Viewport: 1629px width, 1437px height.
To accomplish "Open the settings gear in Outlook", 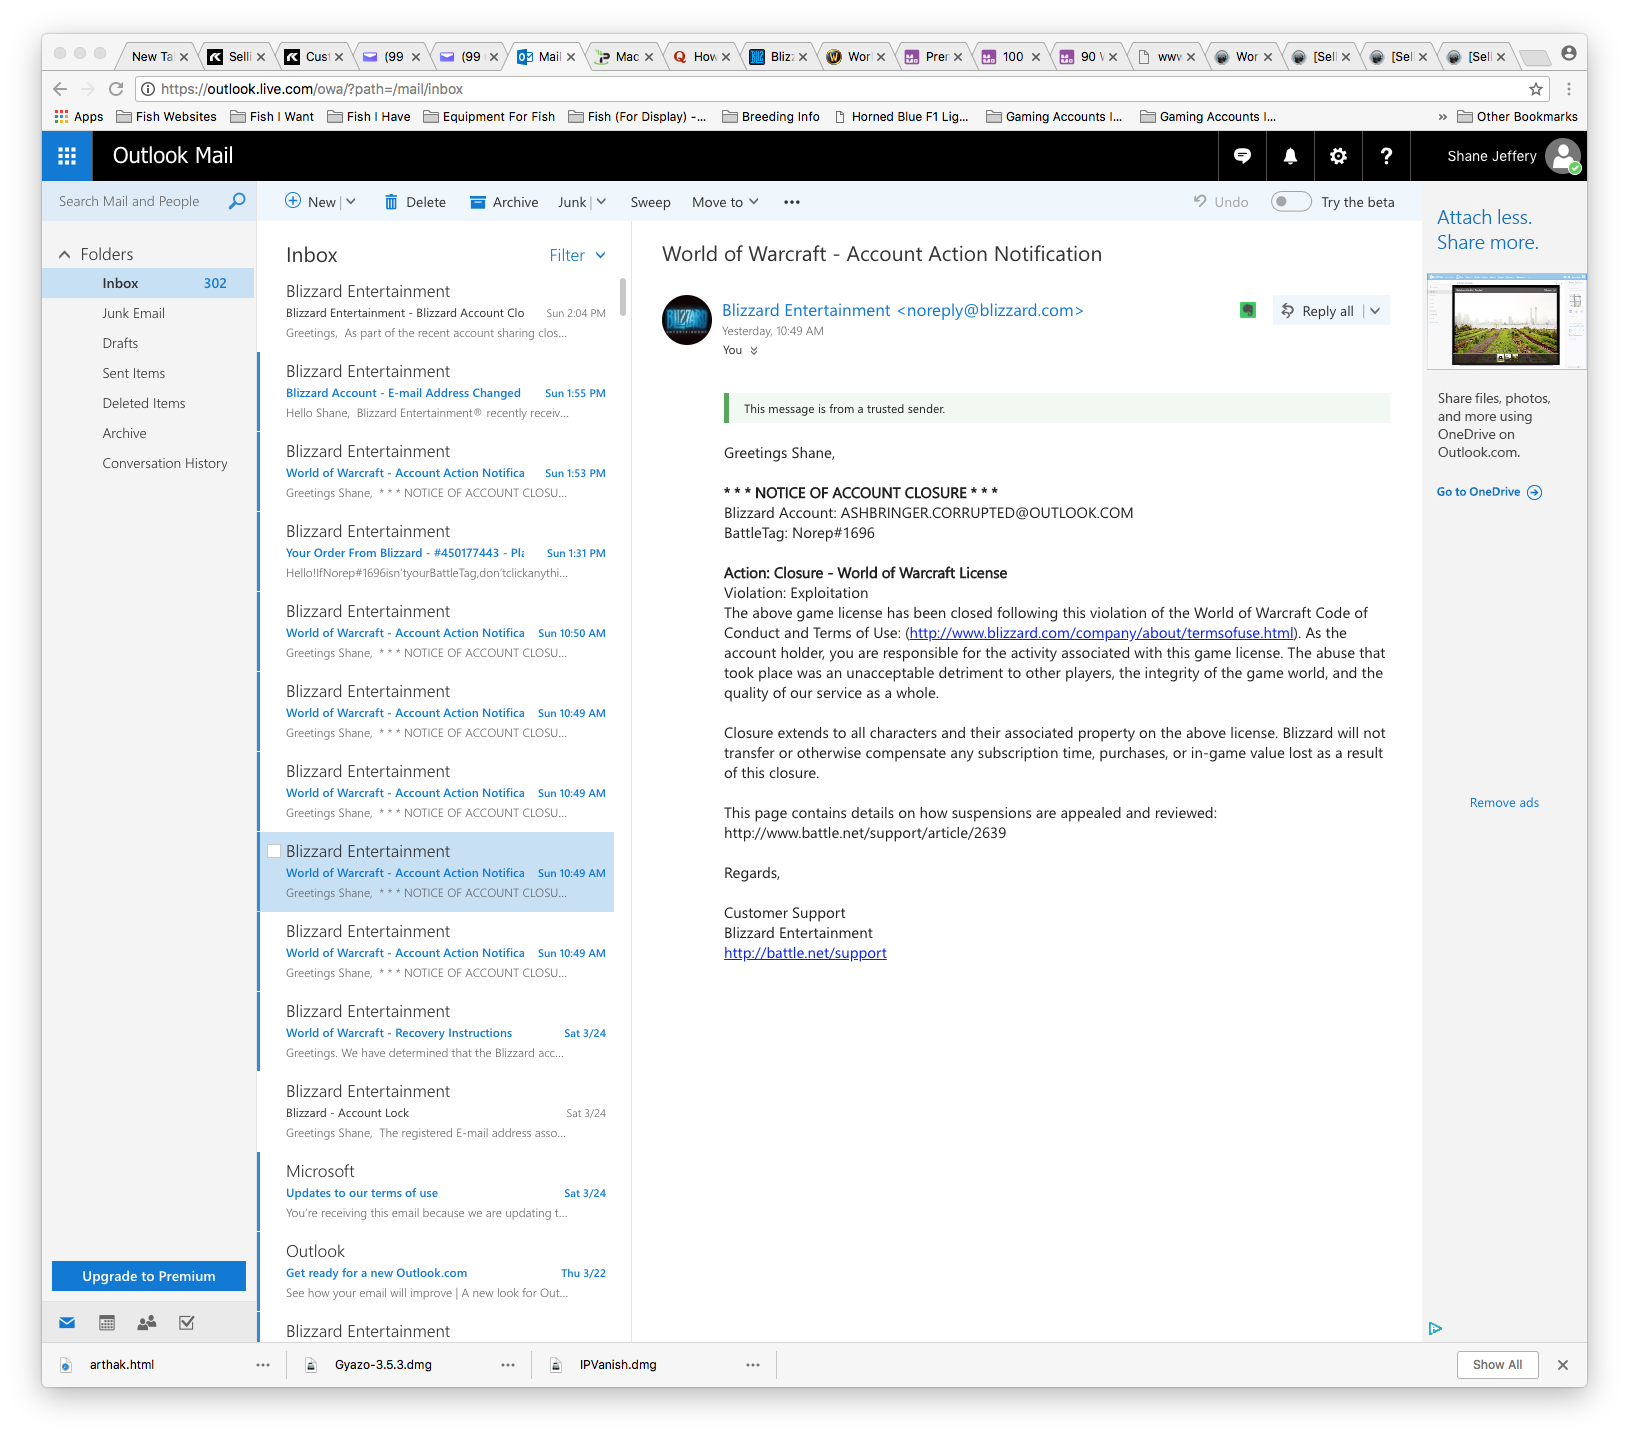I will tap(1338, 156).
